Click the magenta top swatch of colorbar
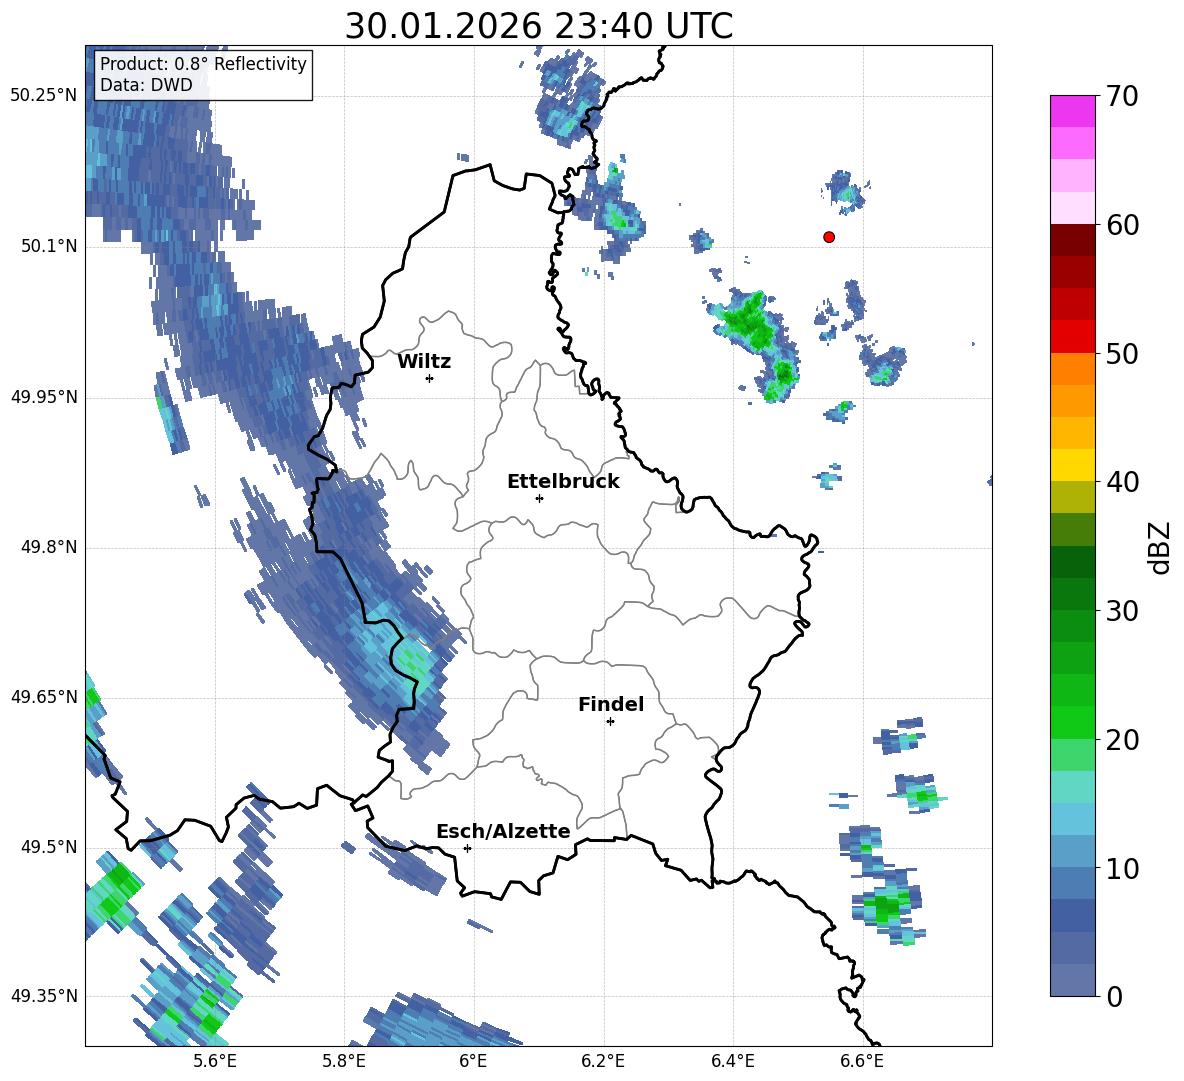Image resolution: width=1184 pixels, height=1081 pixels. [1072, 111]
